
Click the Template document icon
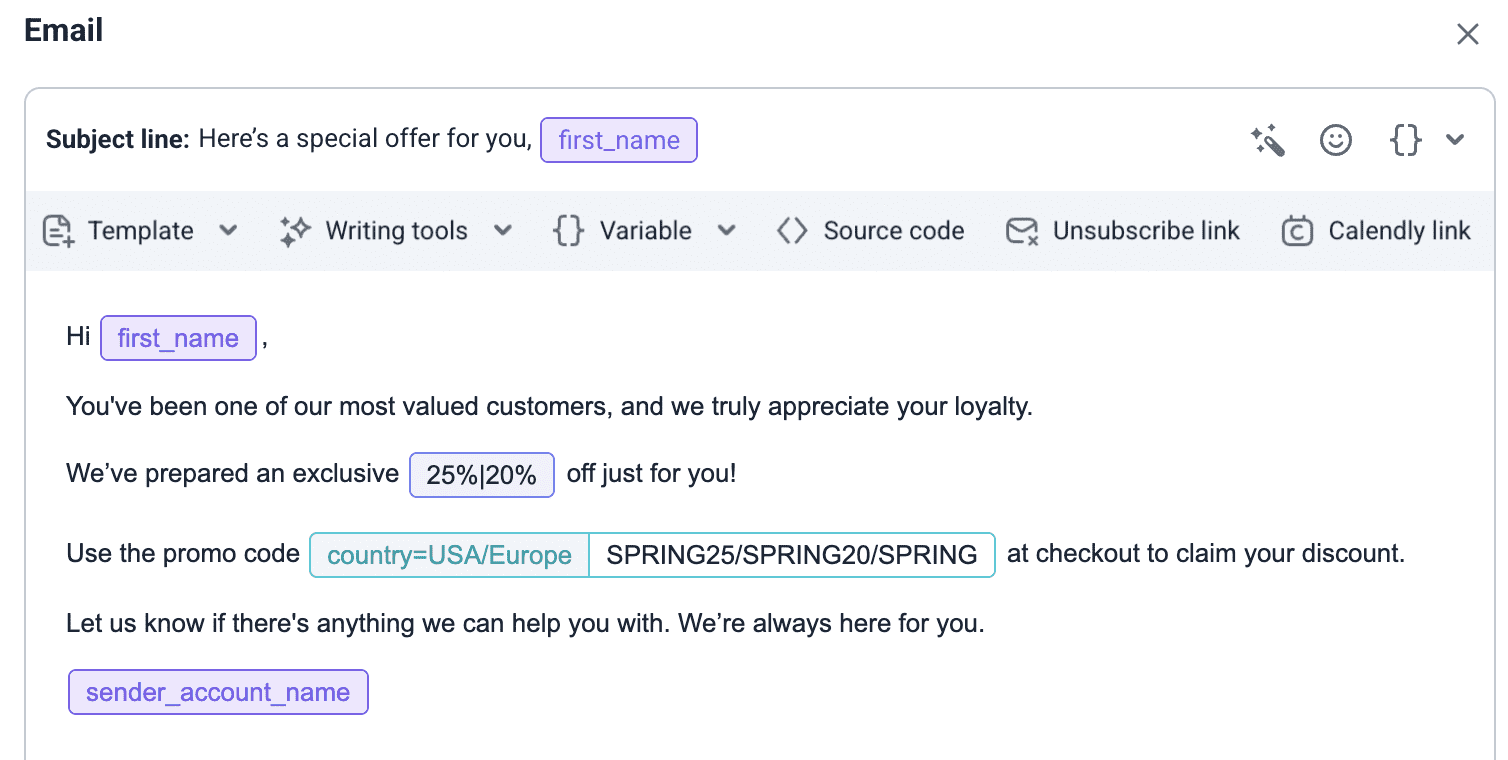[58, 231]
